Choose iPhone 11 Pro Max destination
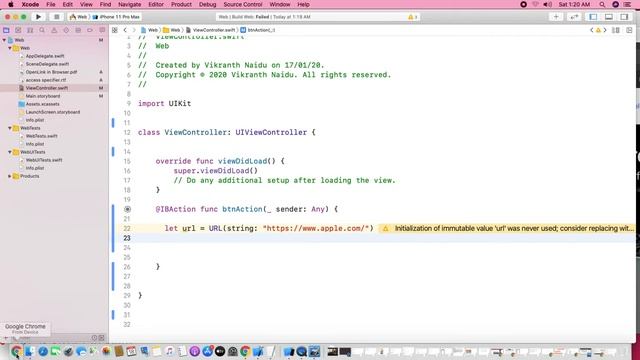Viewport: 640px width, 360px height. click(x=116, y=17)
